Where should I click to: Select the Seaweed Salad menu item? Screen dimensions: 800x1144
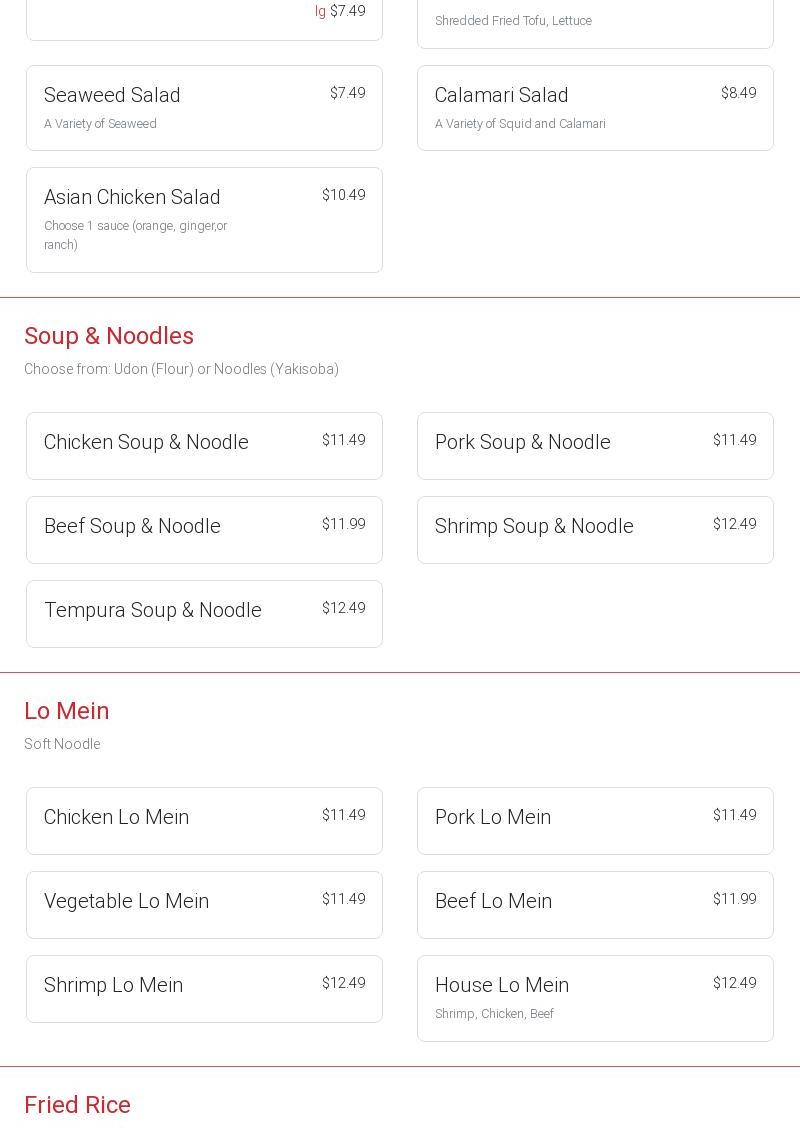coord(204,108)
